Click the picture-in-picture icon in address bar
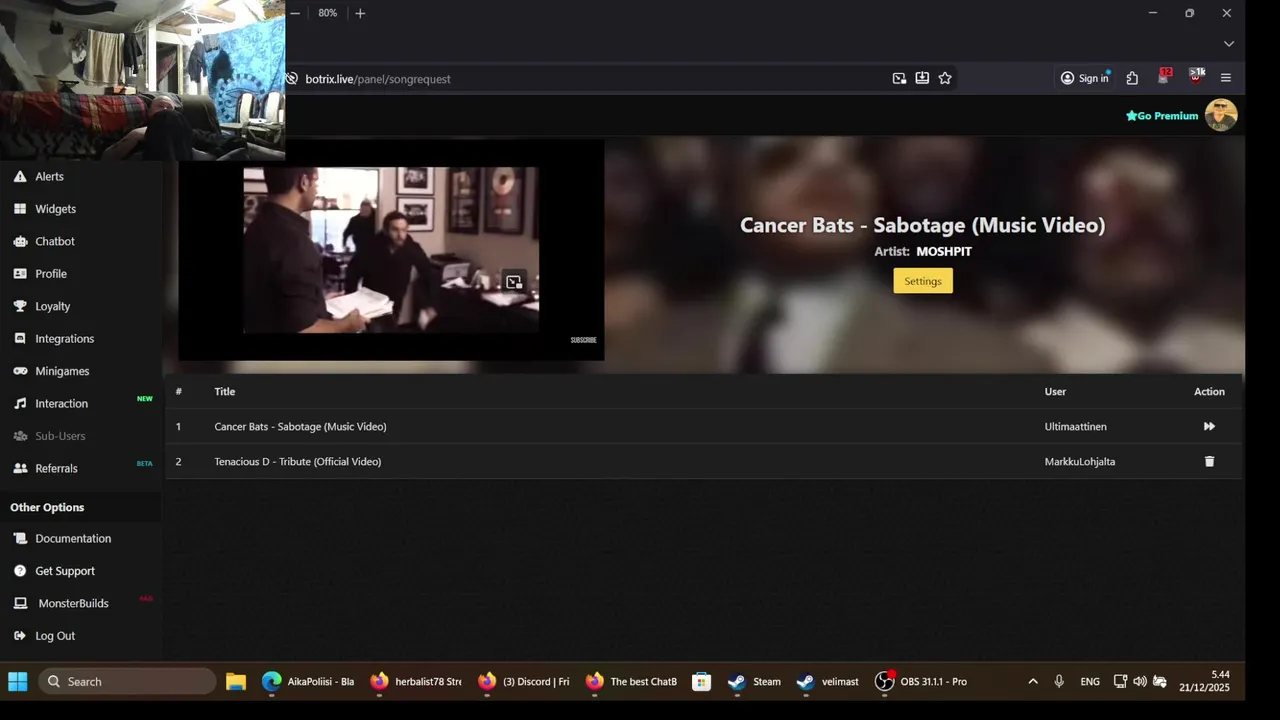 [x=899, y=78]
